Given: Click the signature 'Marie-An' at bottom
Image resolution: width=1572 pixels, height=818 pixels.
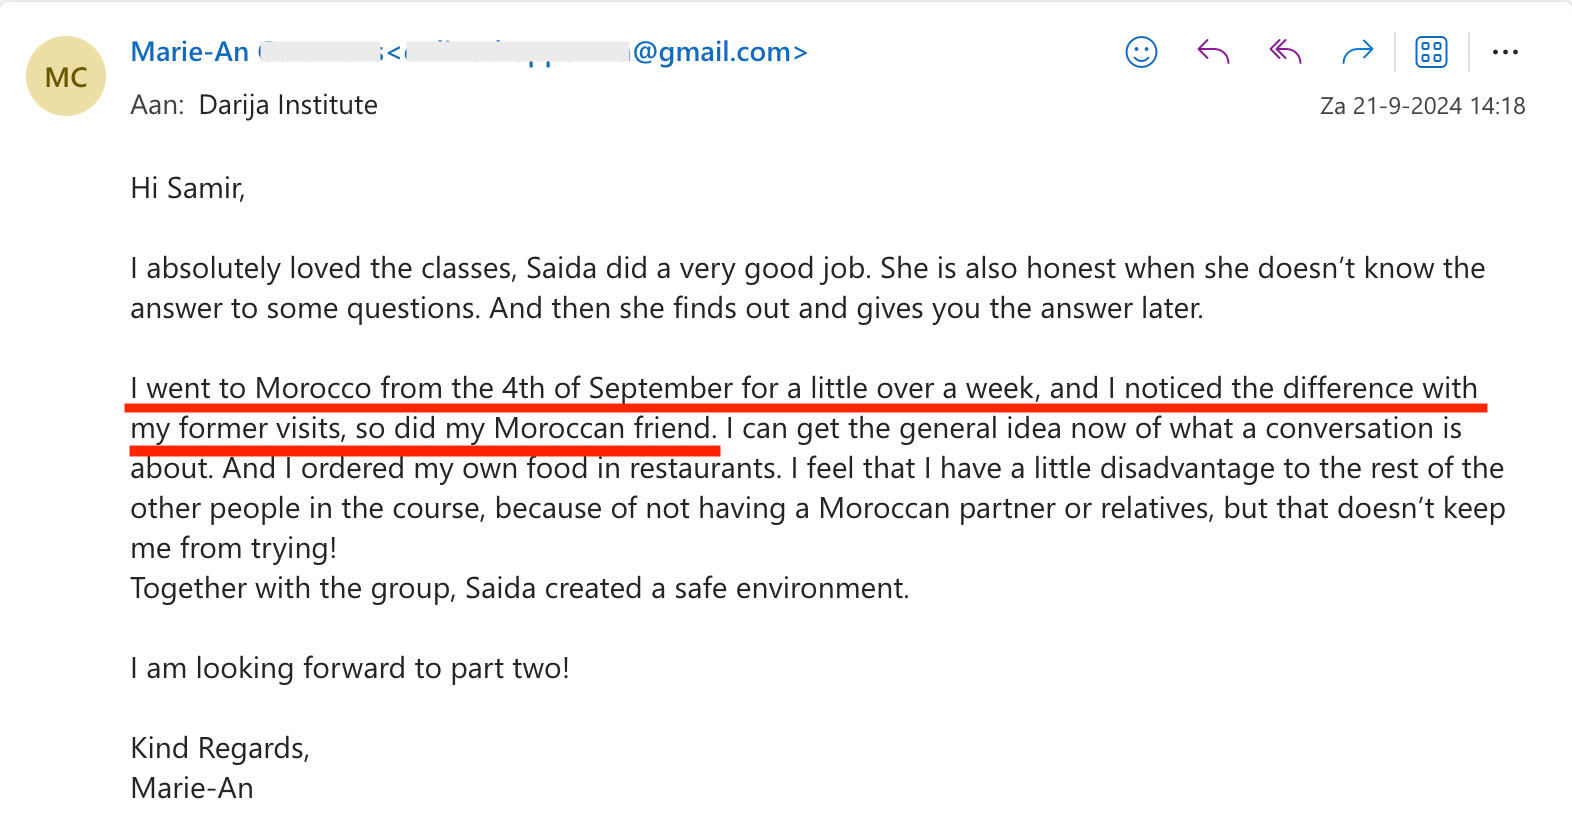Looking at the screenshot, I should (x=192, y=788).
